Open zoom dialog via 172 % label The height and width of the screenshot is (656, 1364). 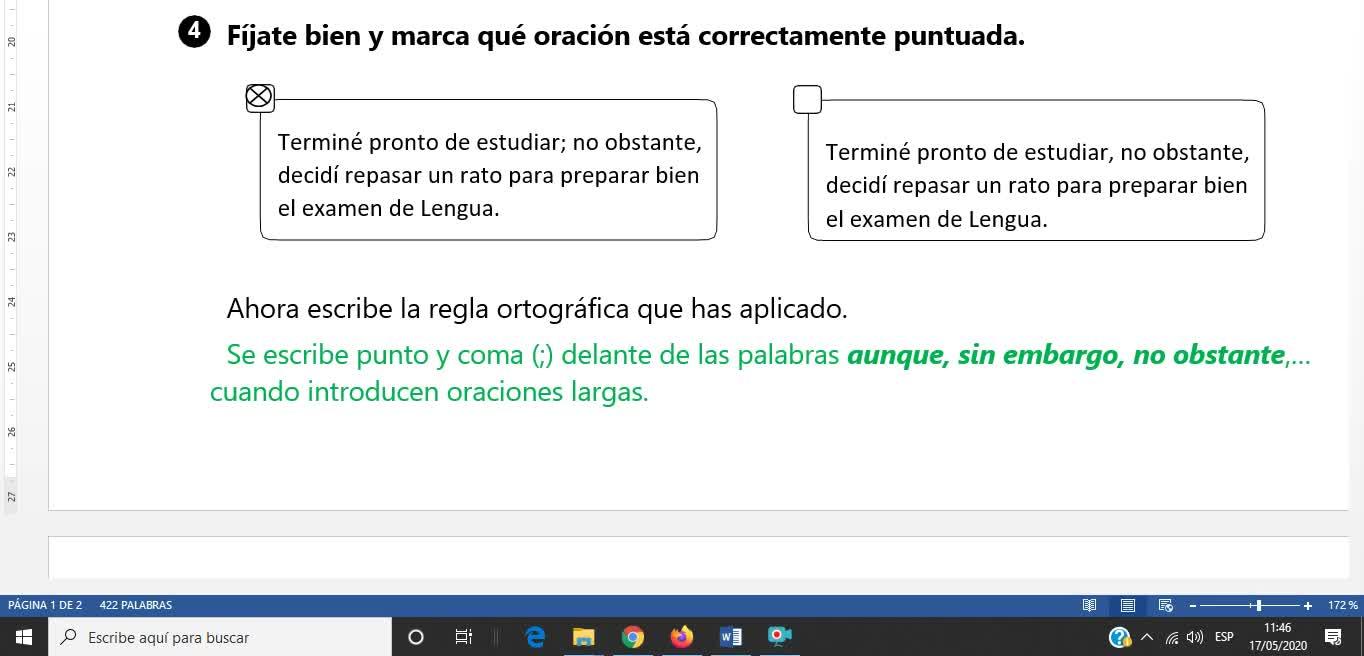[1342, 605]
